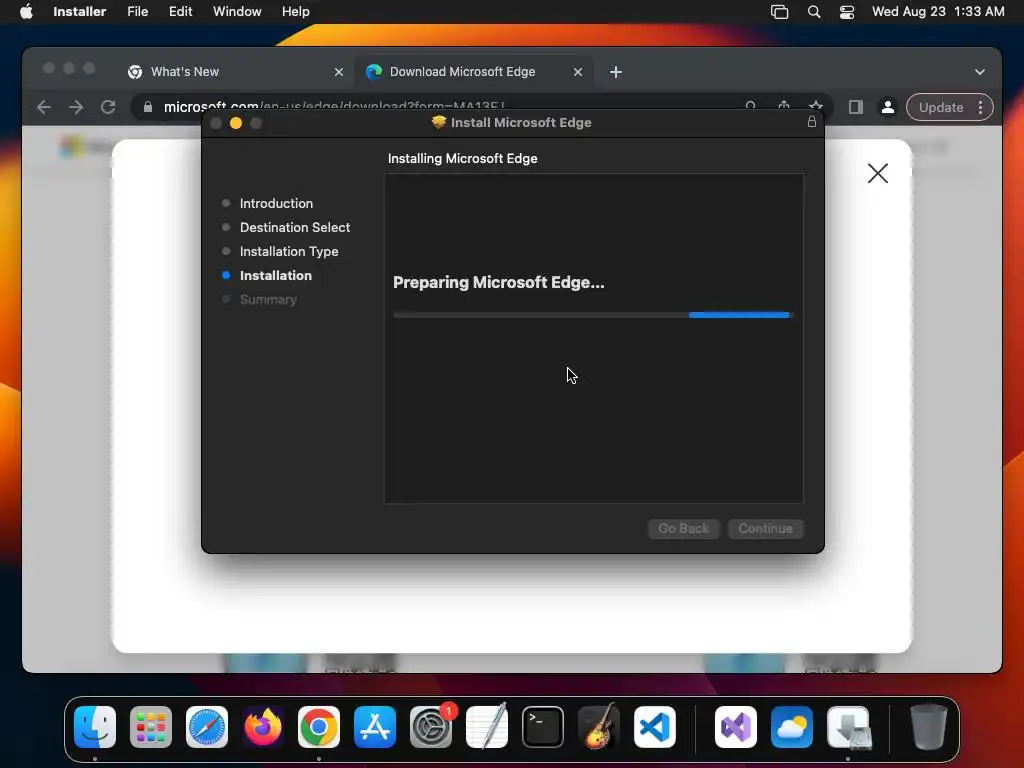Click the date and time in menu bar
1024x768 pixels.
pos(938,11)
